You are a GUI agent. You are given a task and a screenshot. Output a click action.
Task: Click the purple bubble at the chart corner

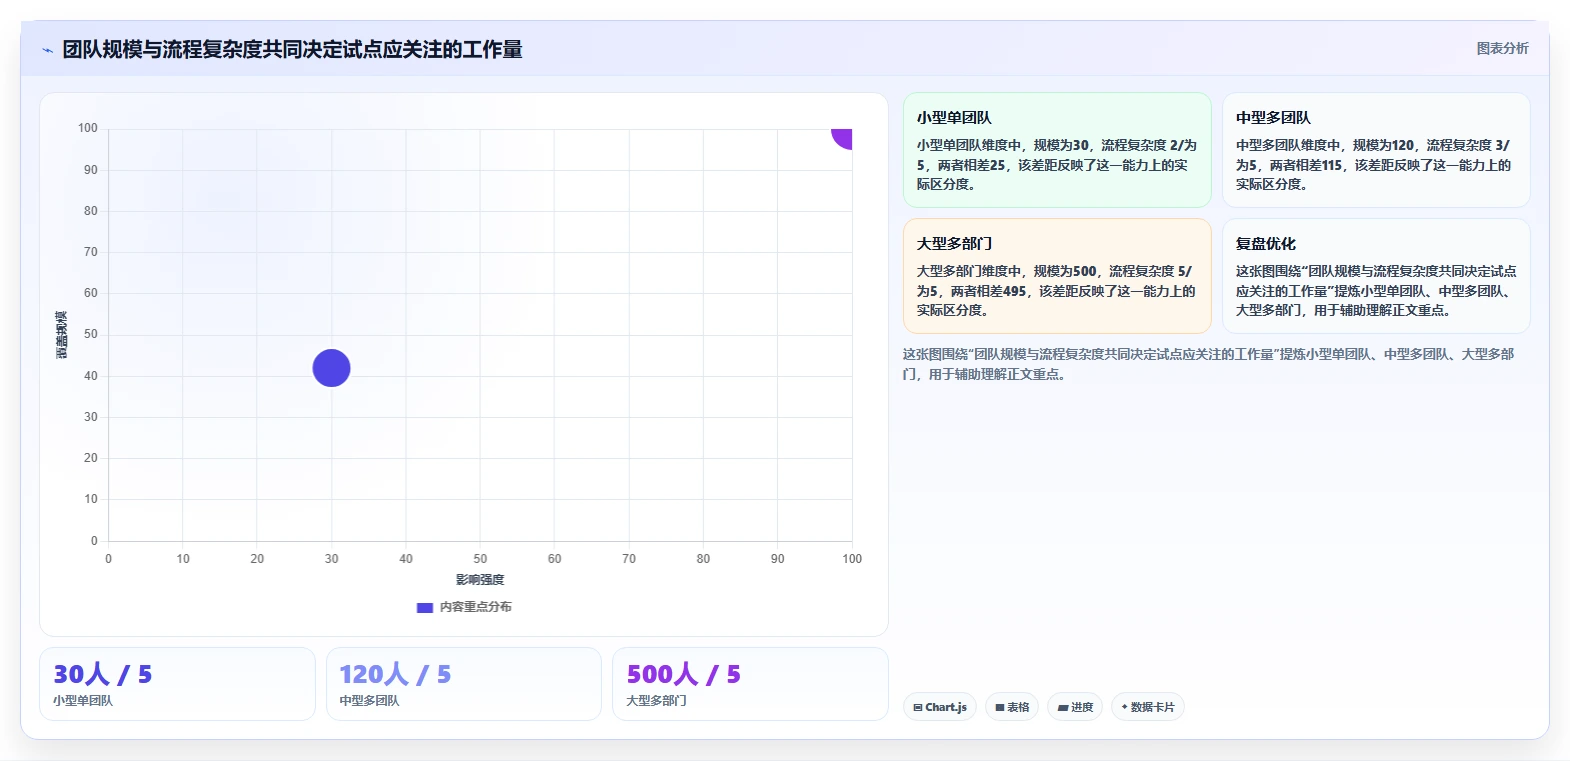coord(842,137)
